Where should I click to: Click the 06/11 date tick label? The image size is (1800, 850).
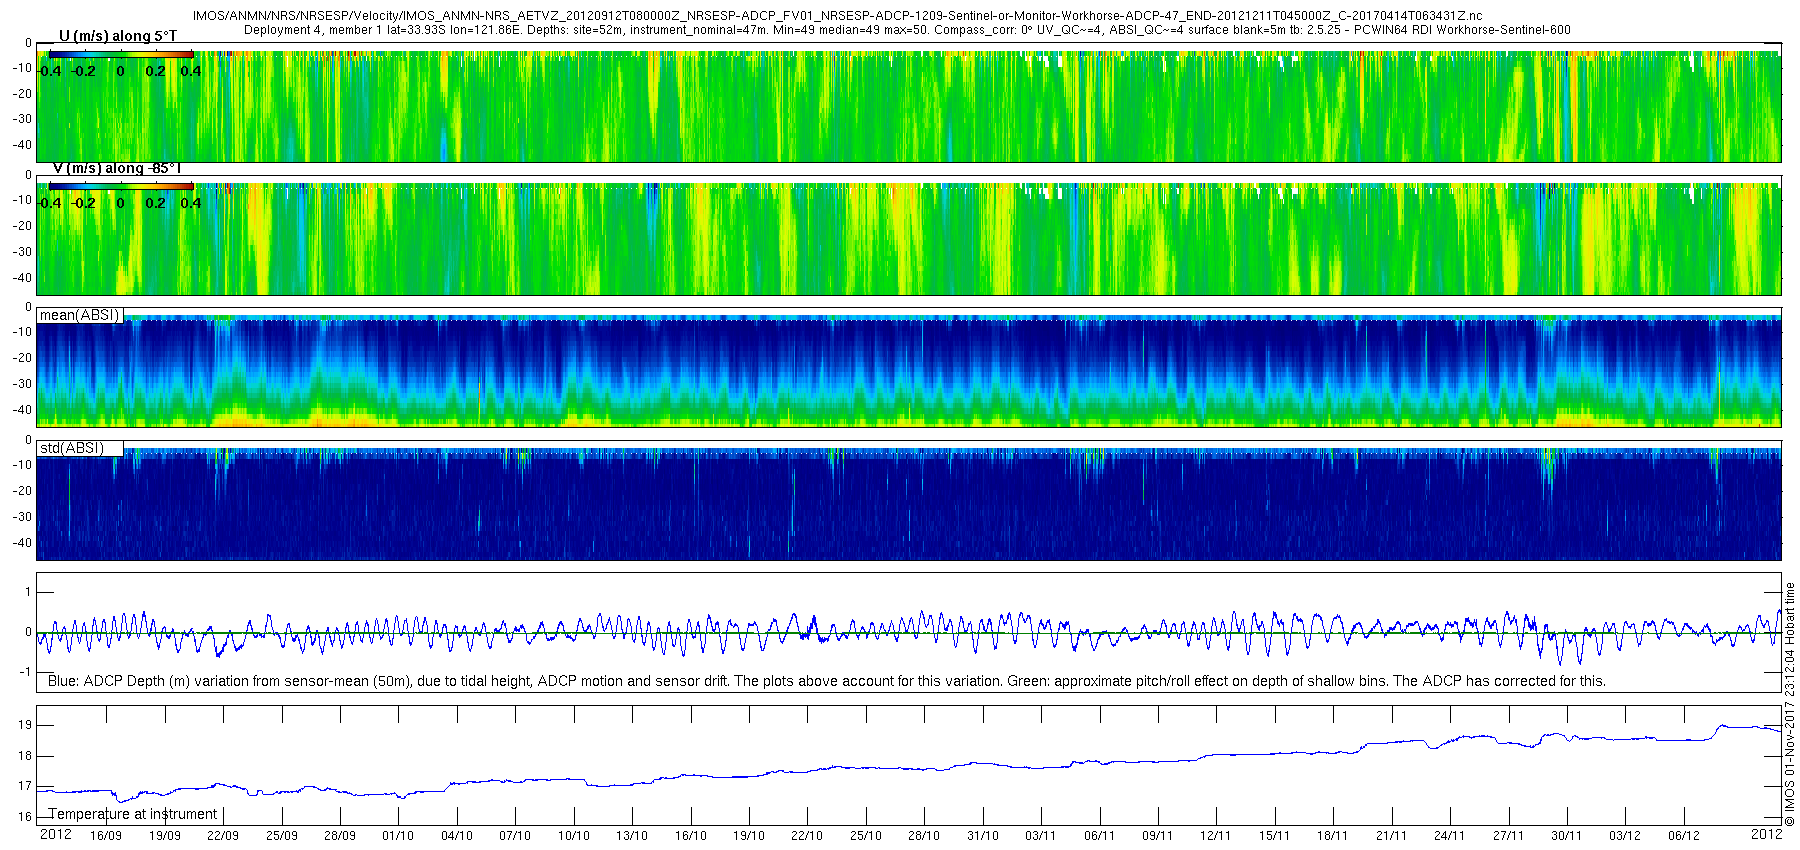click(x=1100, y=836)
